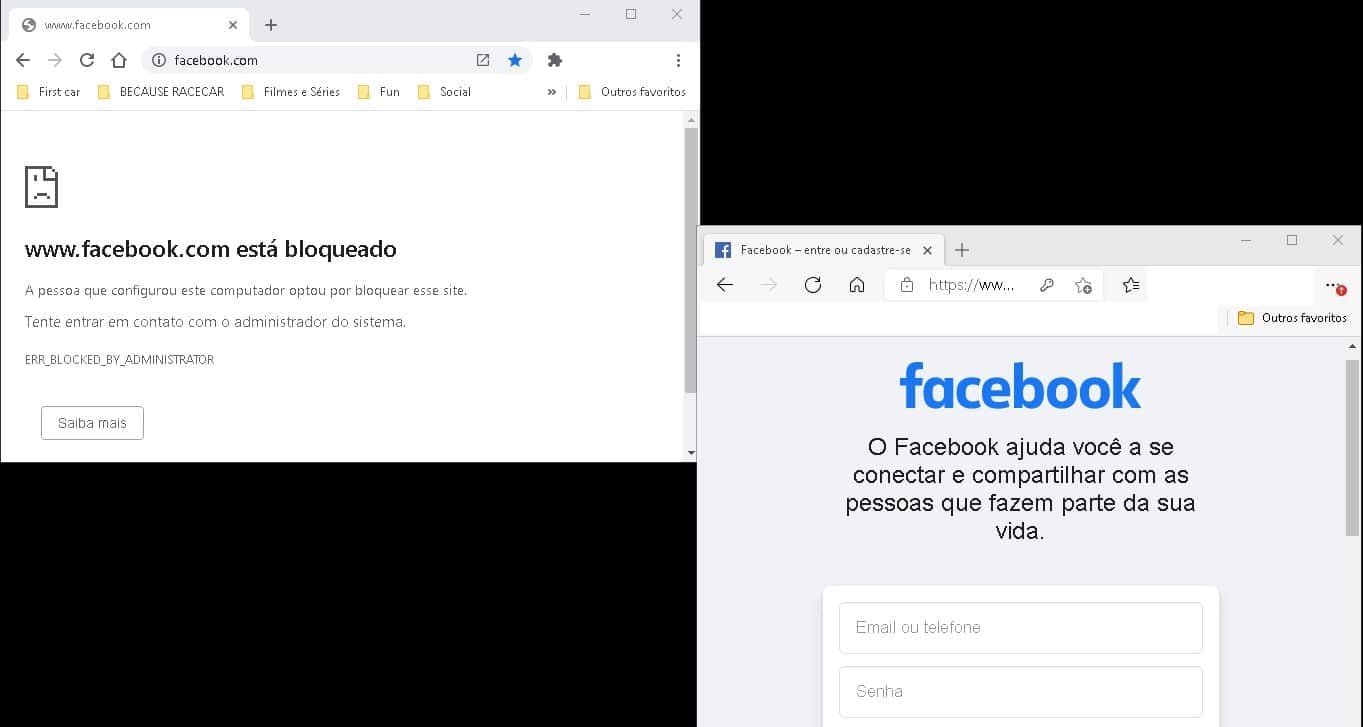This screenshot has height=727, width=1363.
Task: Maximize the Edge window
Action: click(1292, 240)
